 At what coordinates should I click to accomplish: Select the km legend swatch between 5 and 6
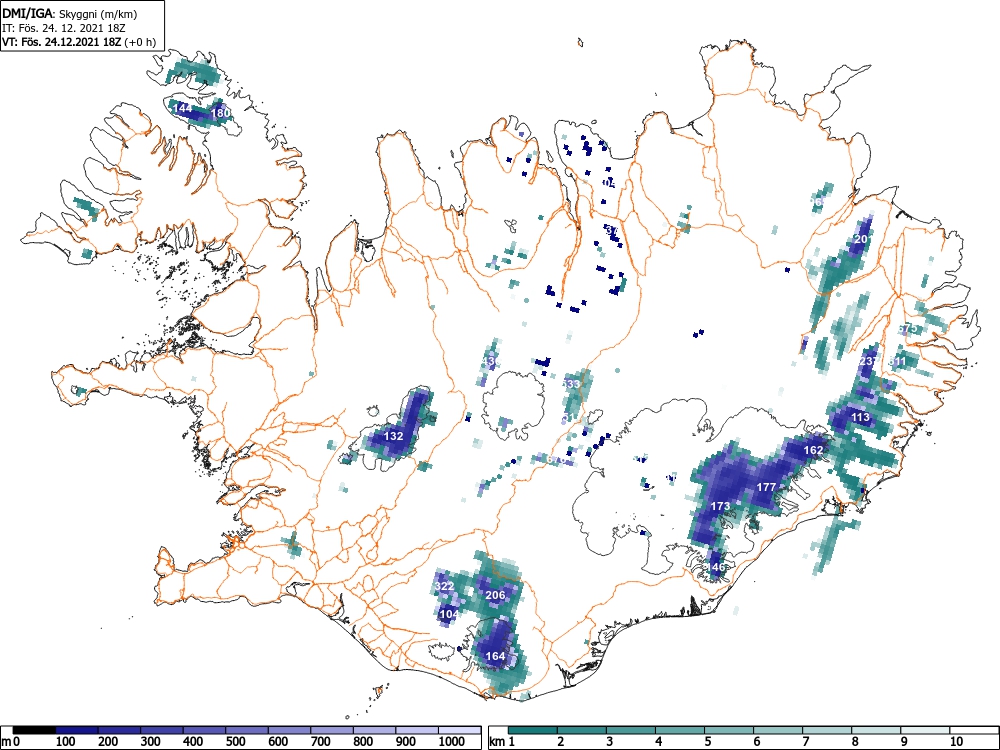[729, 730]
